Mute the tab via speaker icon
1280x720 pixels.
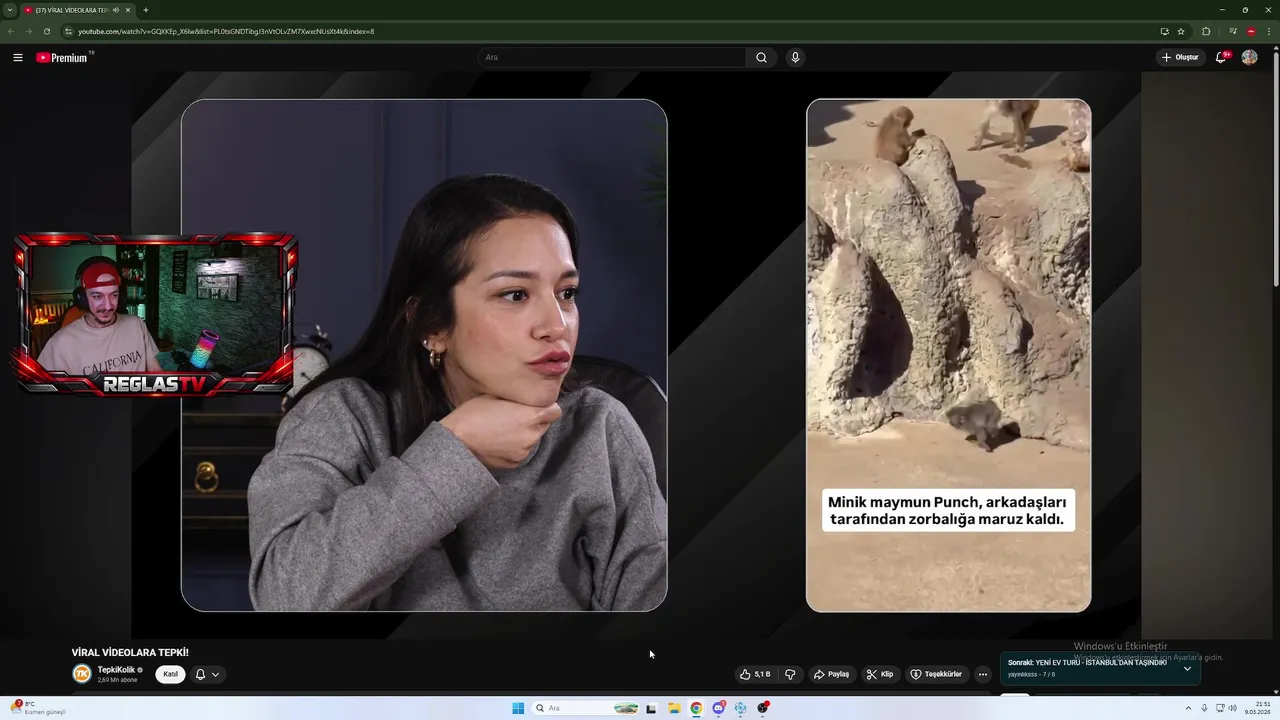coord(116,10)
